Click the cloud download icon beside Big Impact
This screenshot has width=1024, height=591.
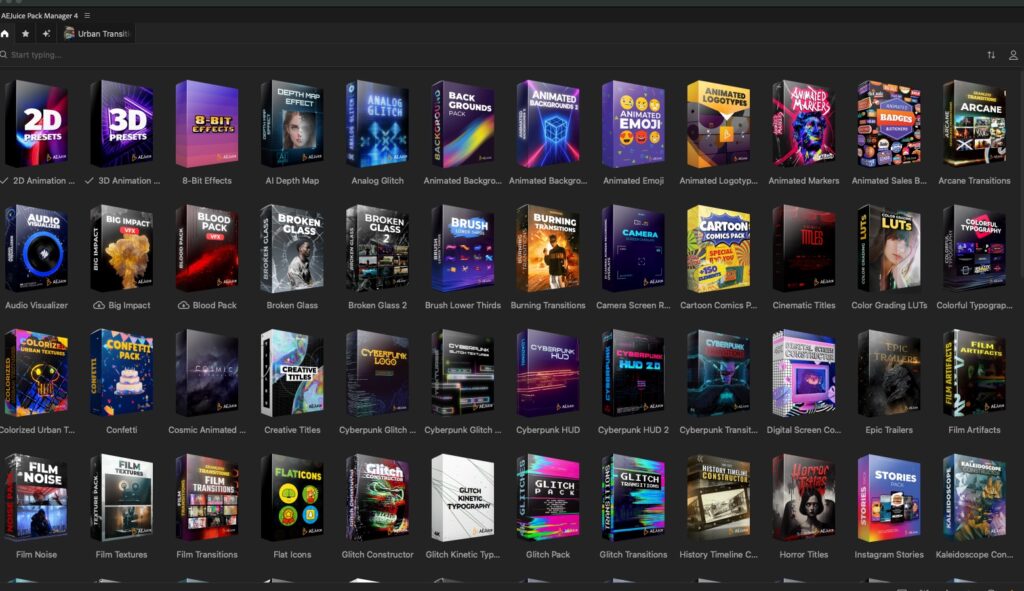(x=98, y=305)
